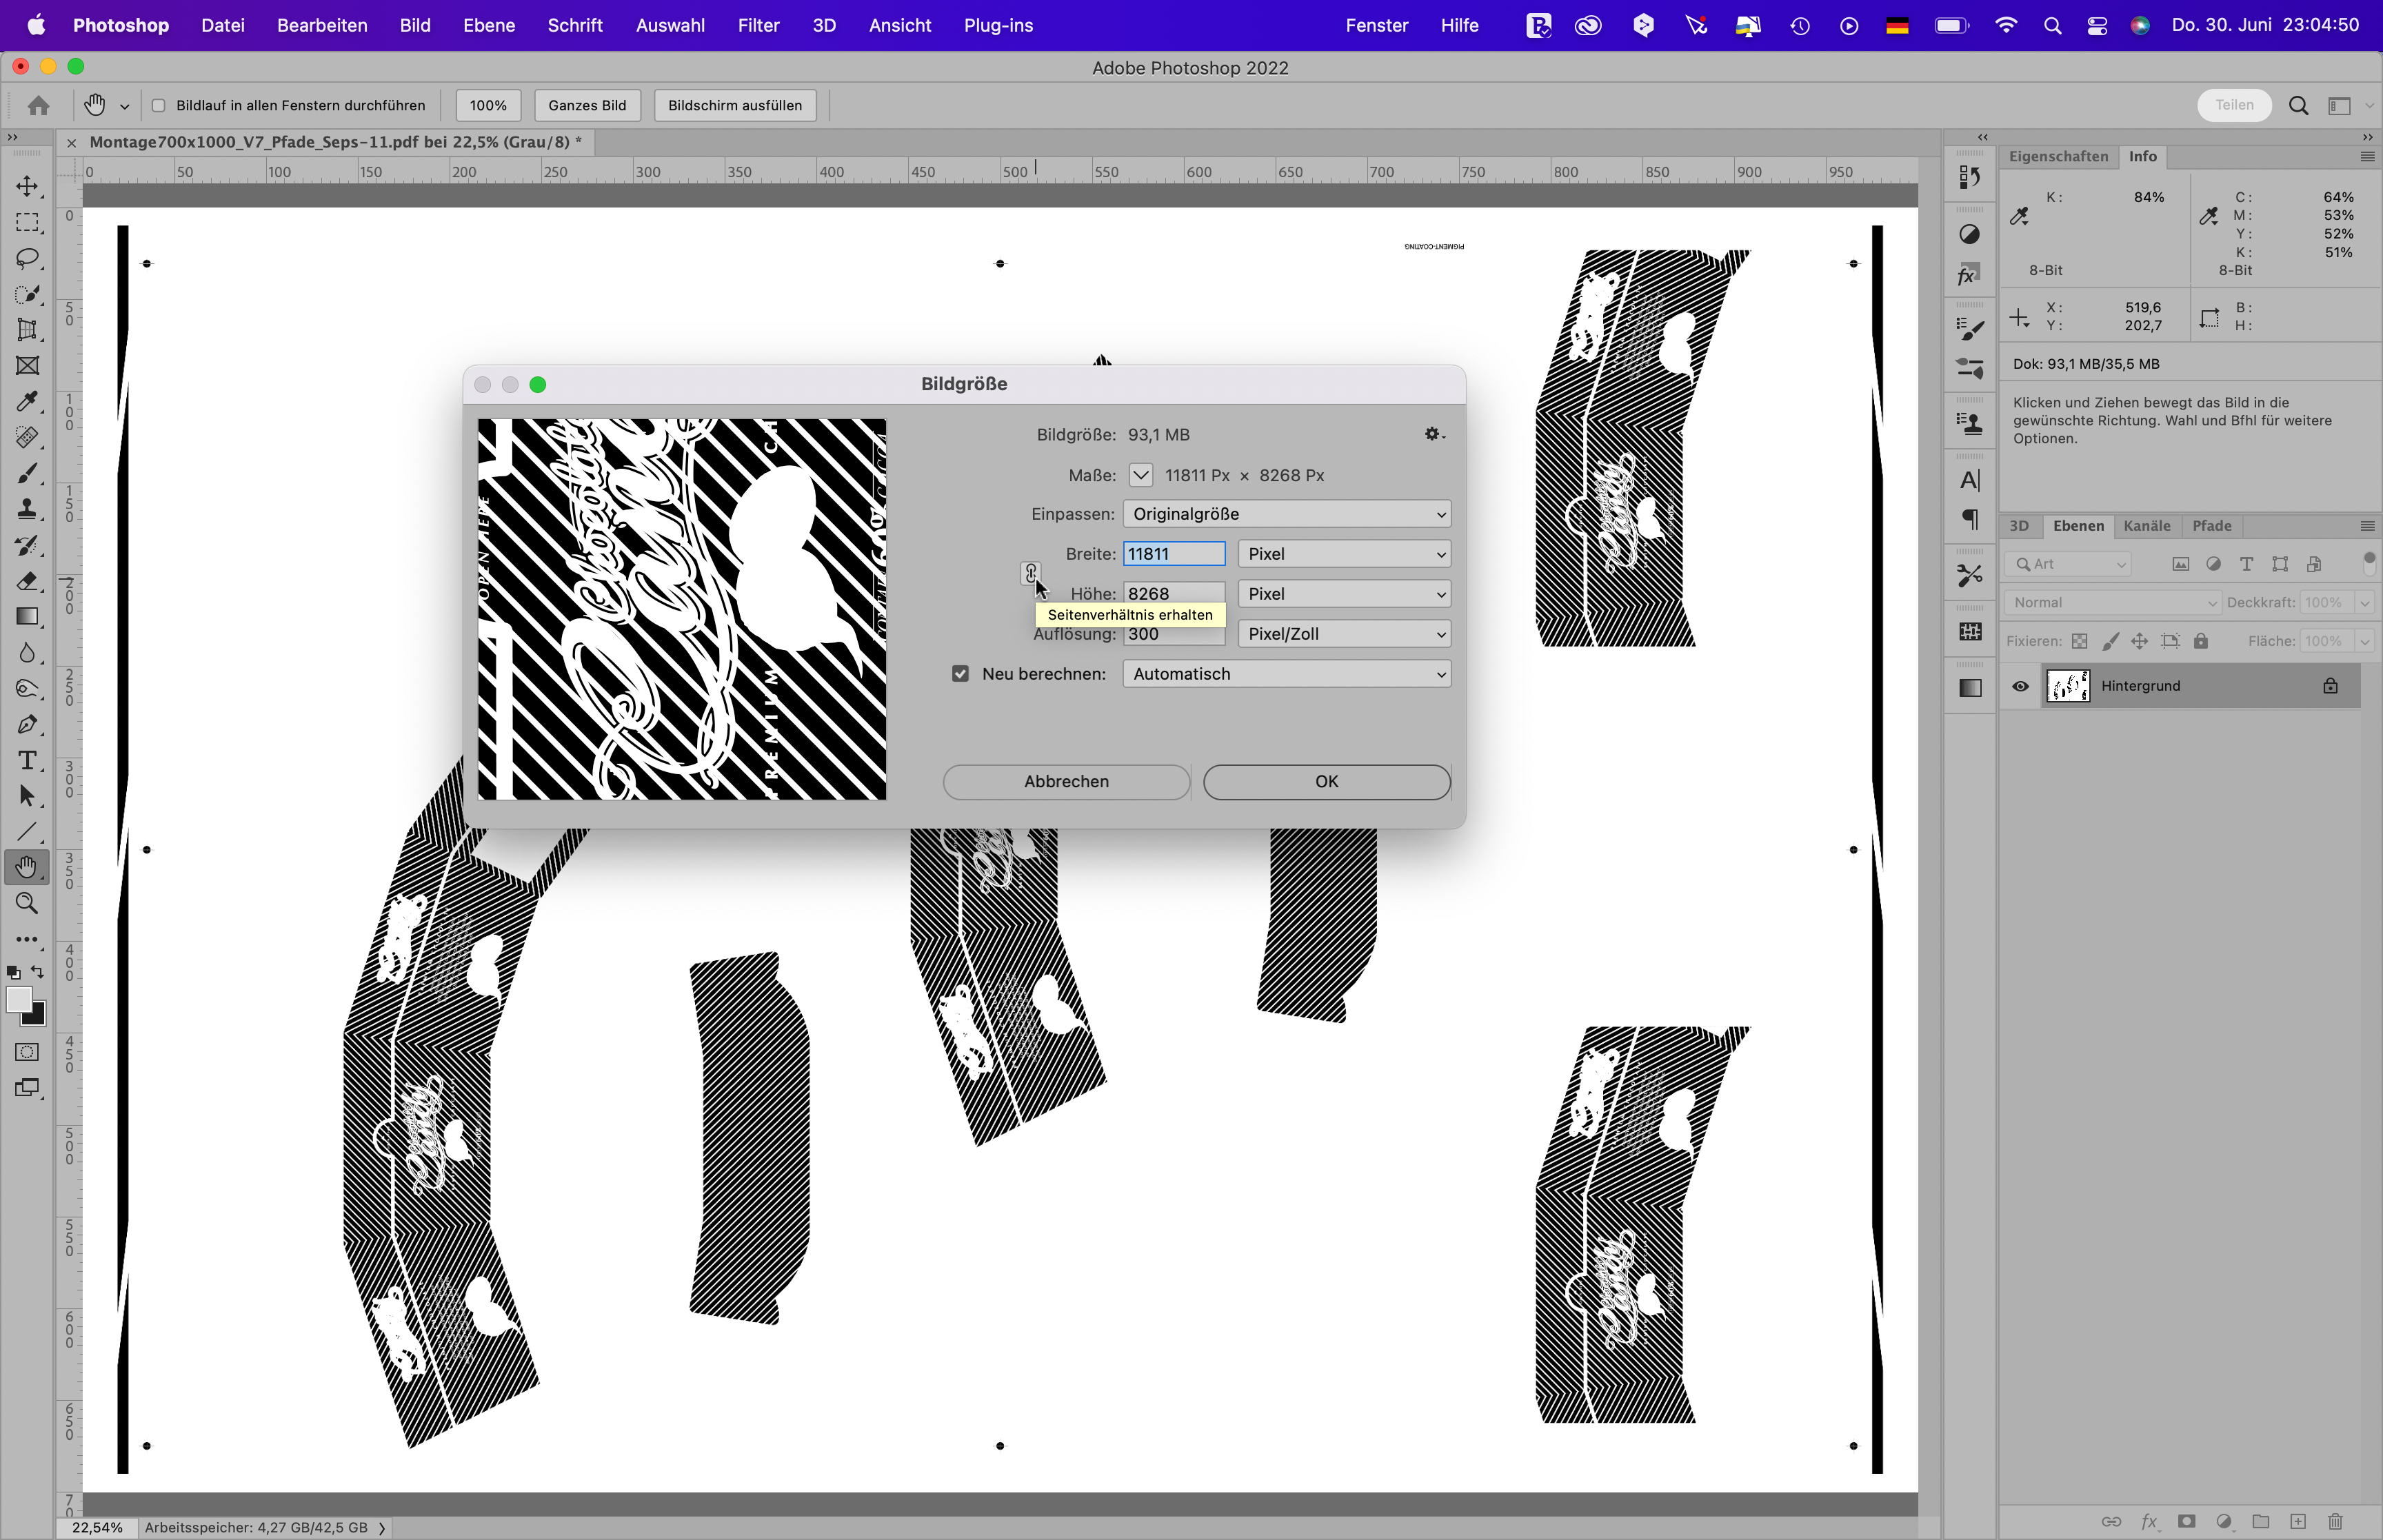Toggle lock position in Fixieren row

2139,641
